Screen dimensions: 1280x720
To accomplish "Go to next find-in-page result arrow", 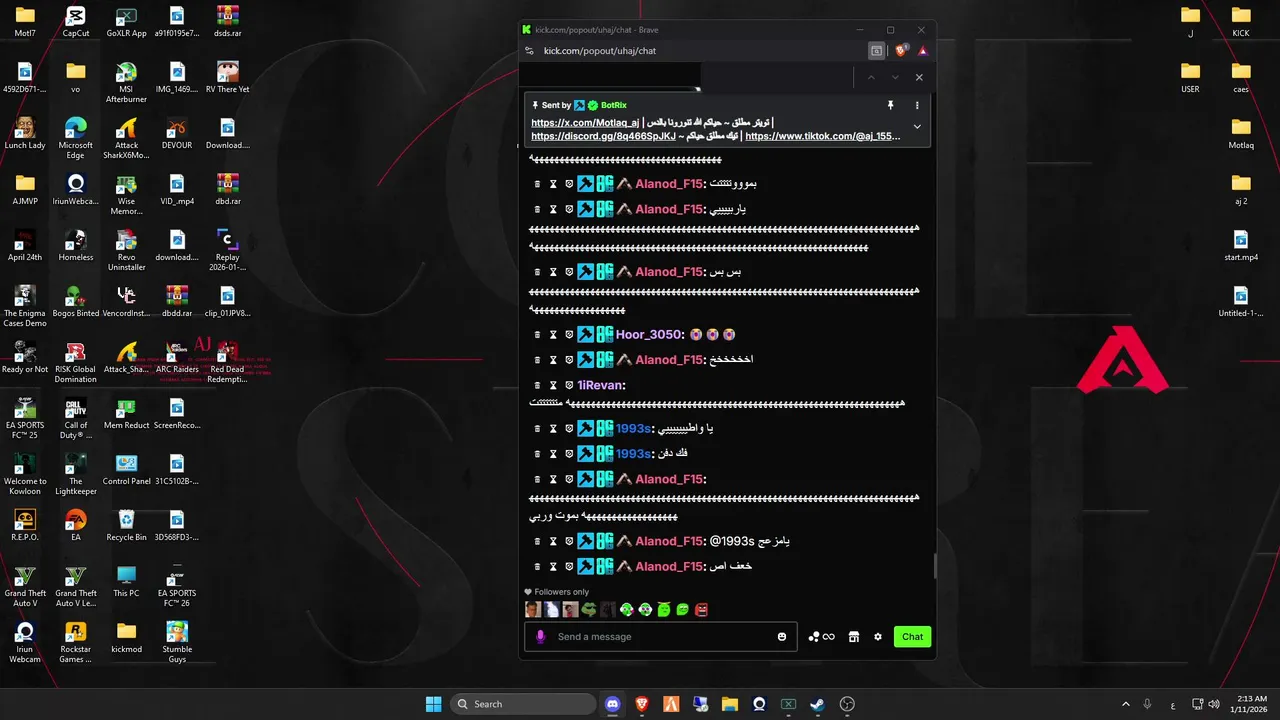I will click(895, 77).
